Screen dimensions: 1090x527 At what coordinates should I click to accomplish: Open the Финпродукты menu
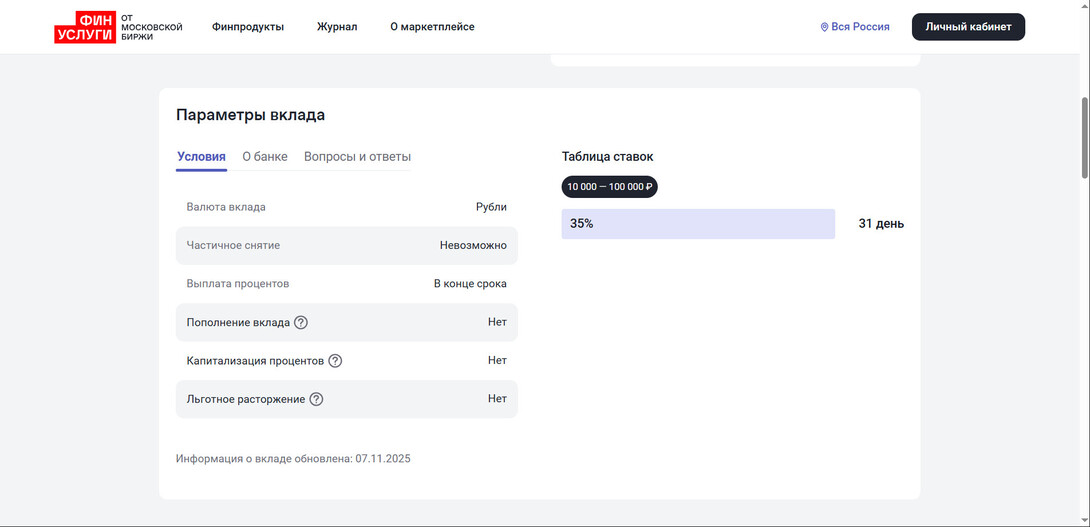point(248,27)
